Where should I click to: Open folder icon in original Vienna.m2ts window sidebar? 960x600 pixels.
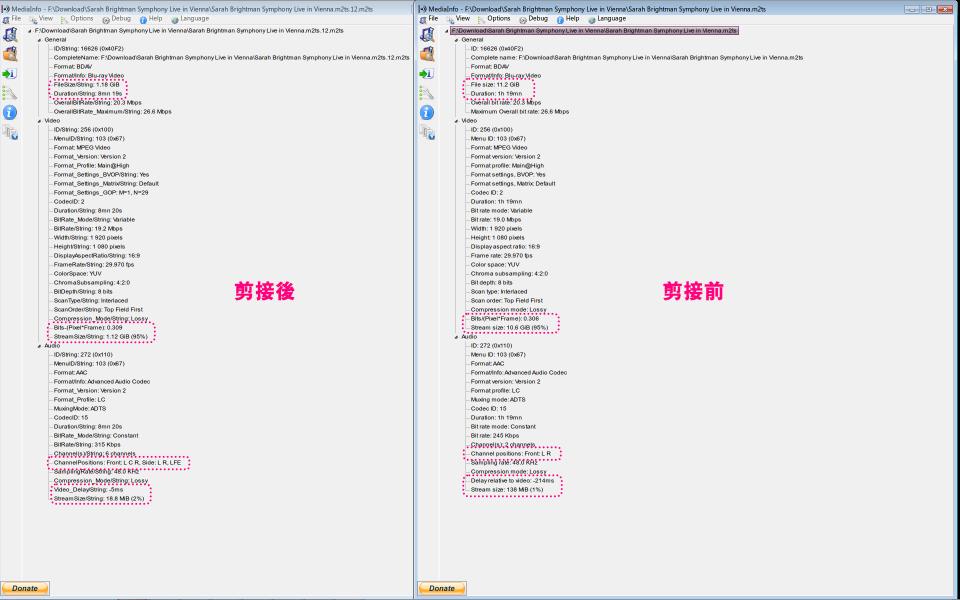[x=427, y=54]
